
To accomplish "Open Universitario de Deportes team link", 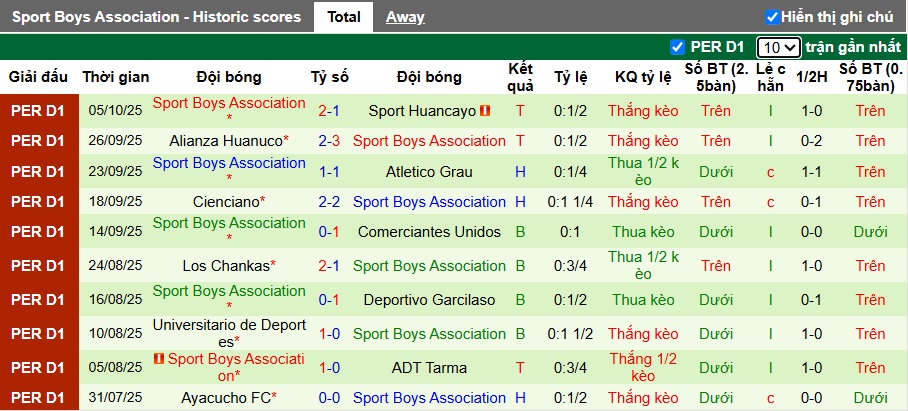I will pos(229,334).
